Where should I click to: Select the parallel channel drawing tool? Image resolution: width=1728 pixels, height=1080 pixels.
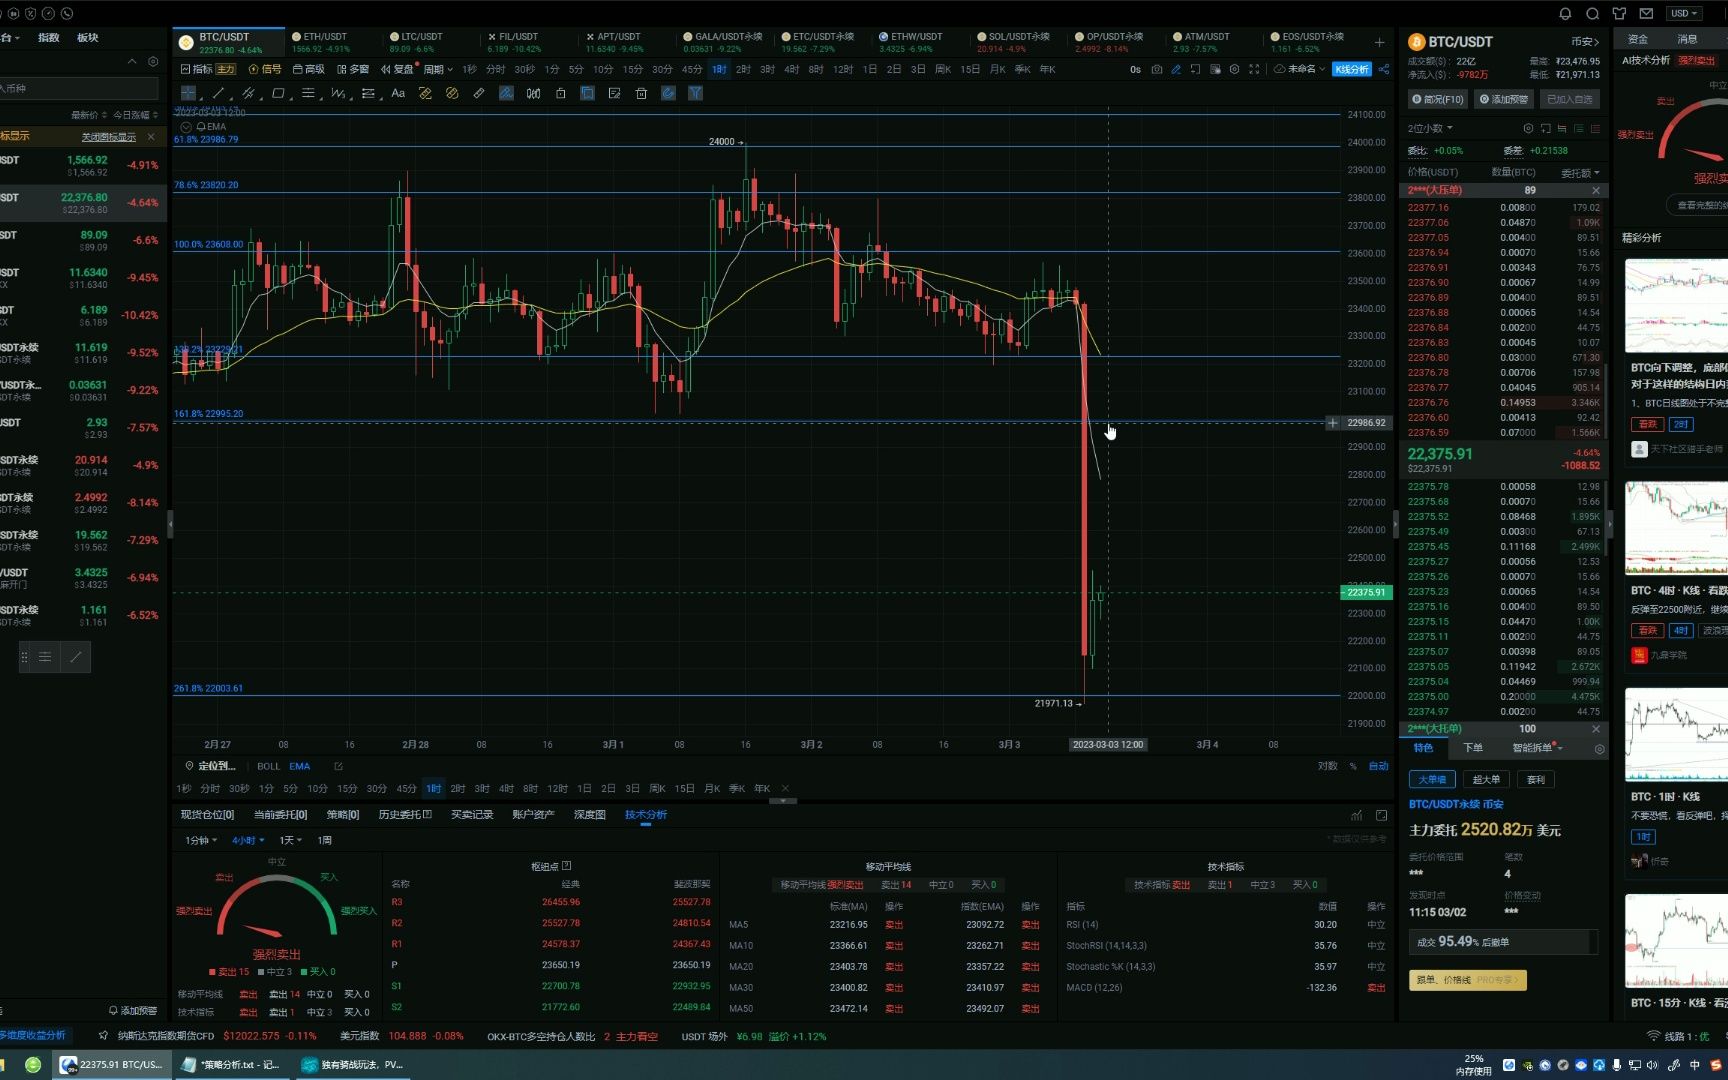tap(248, 93)
